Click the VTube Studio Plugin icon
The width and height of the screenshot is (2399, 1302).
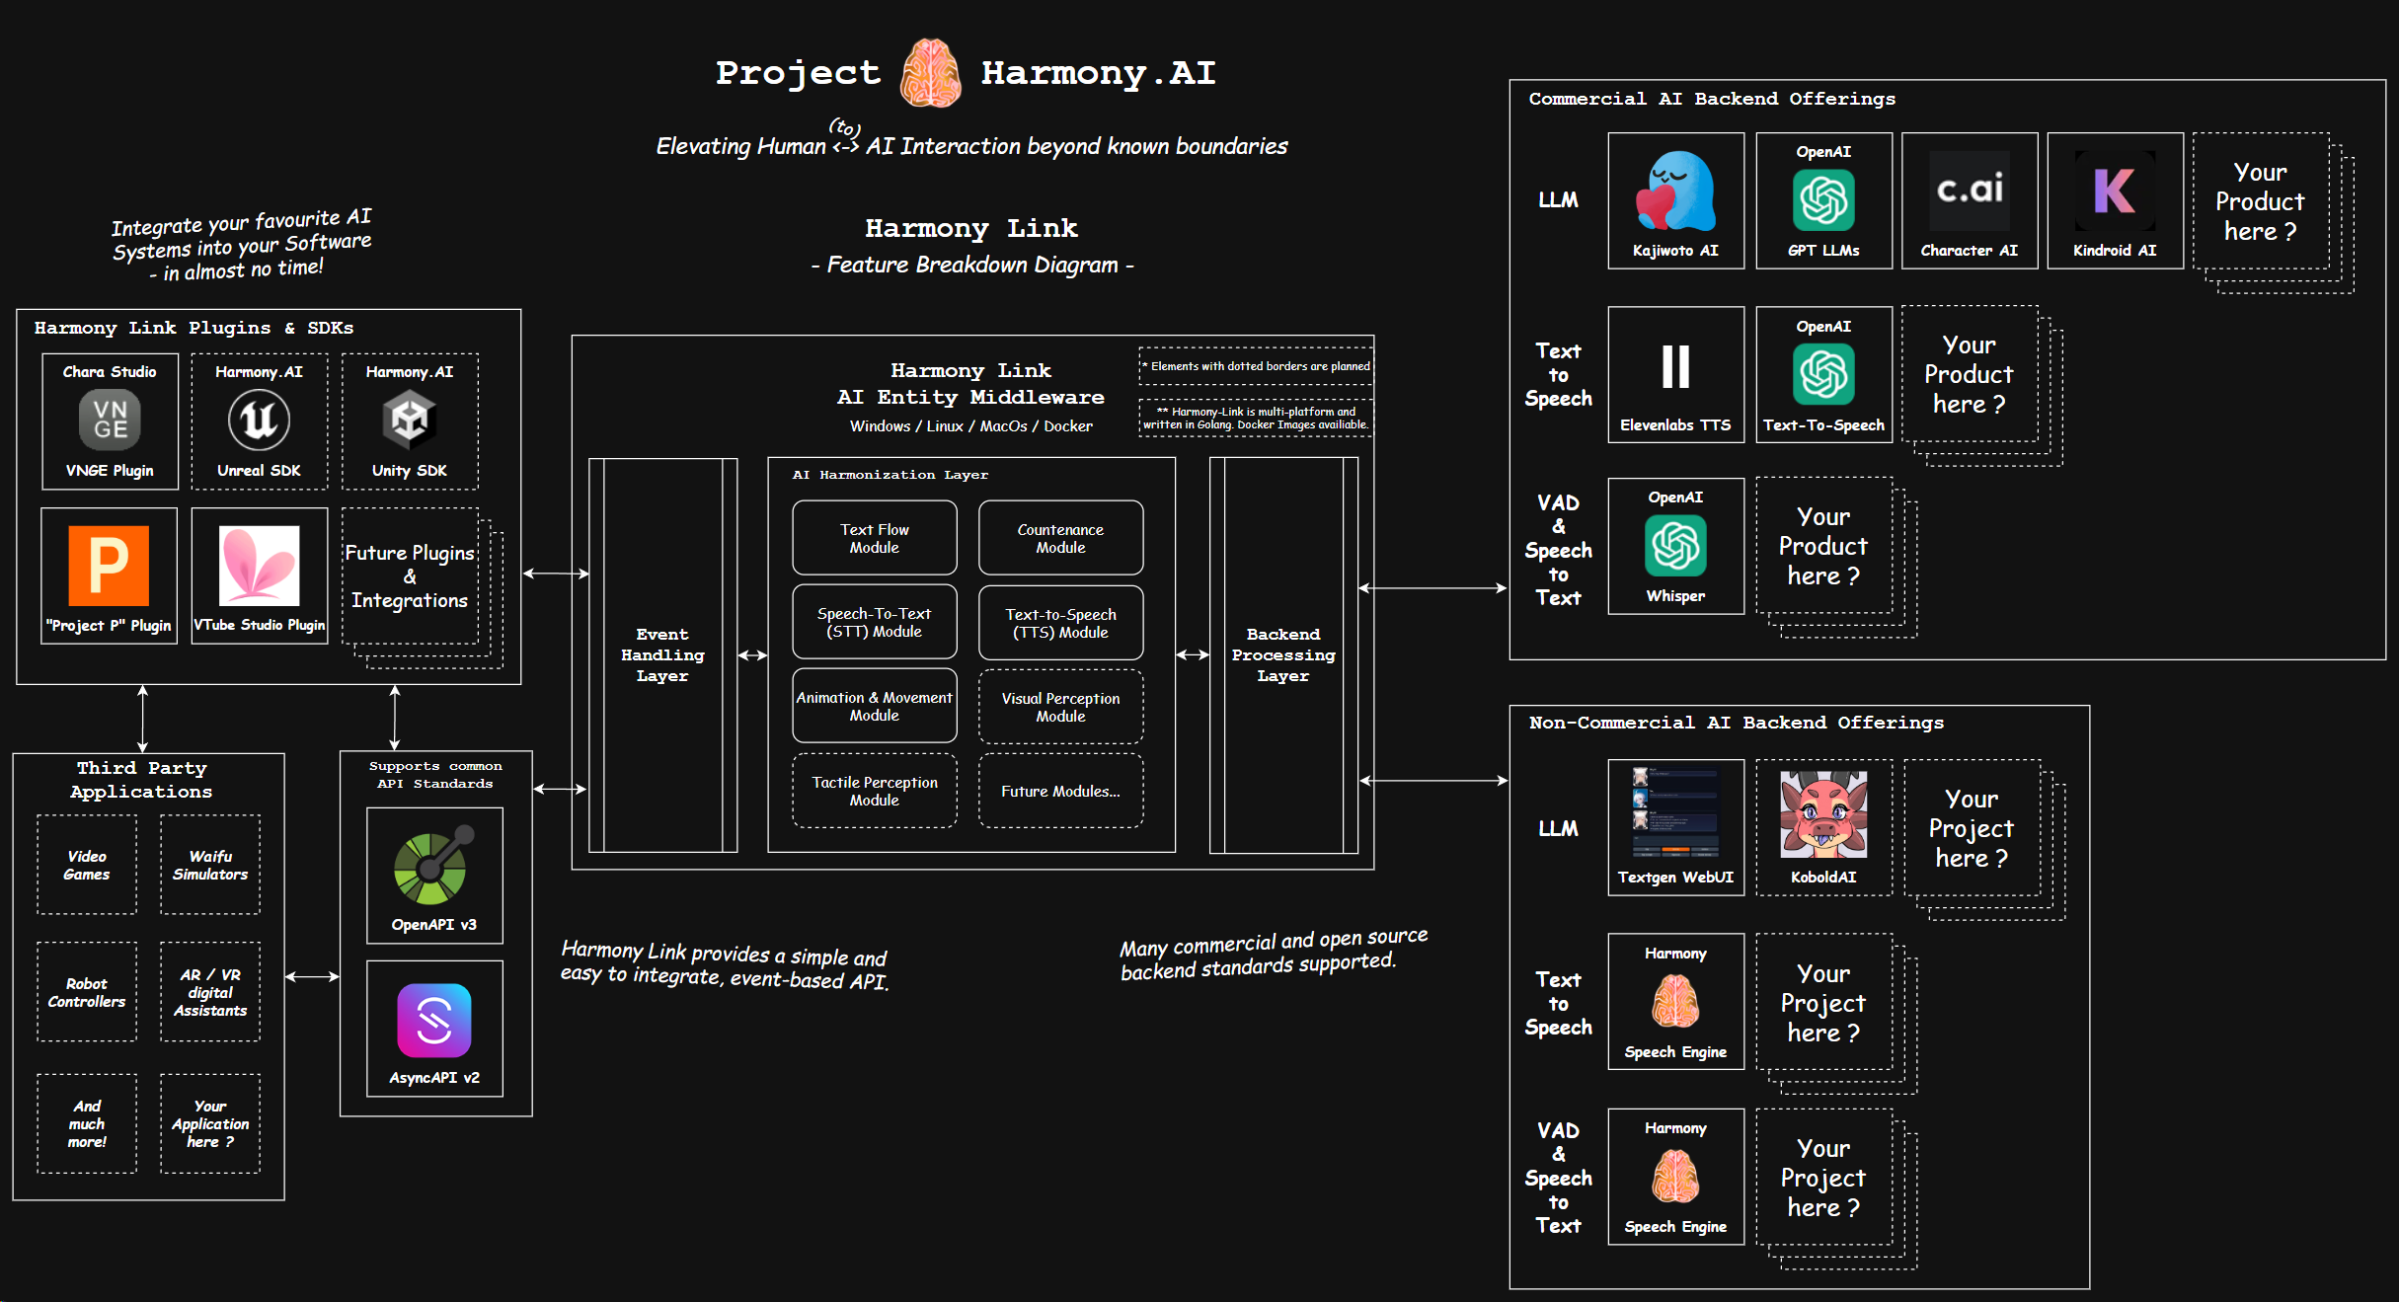(x=259, y=566)
